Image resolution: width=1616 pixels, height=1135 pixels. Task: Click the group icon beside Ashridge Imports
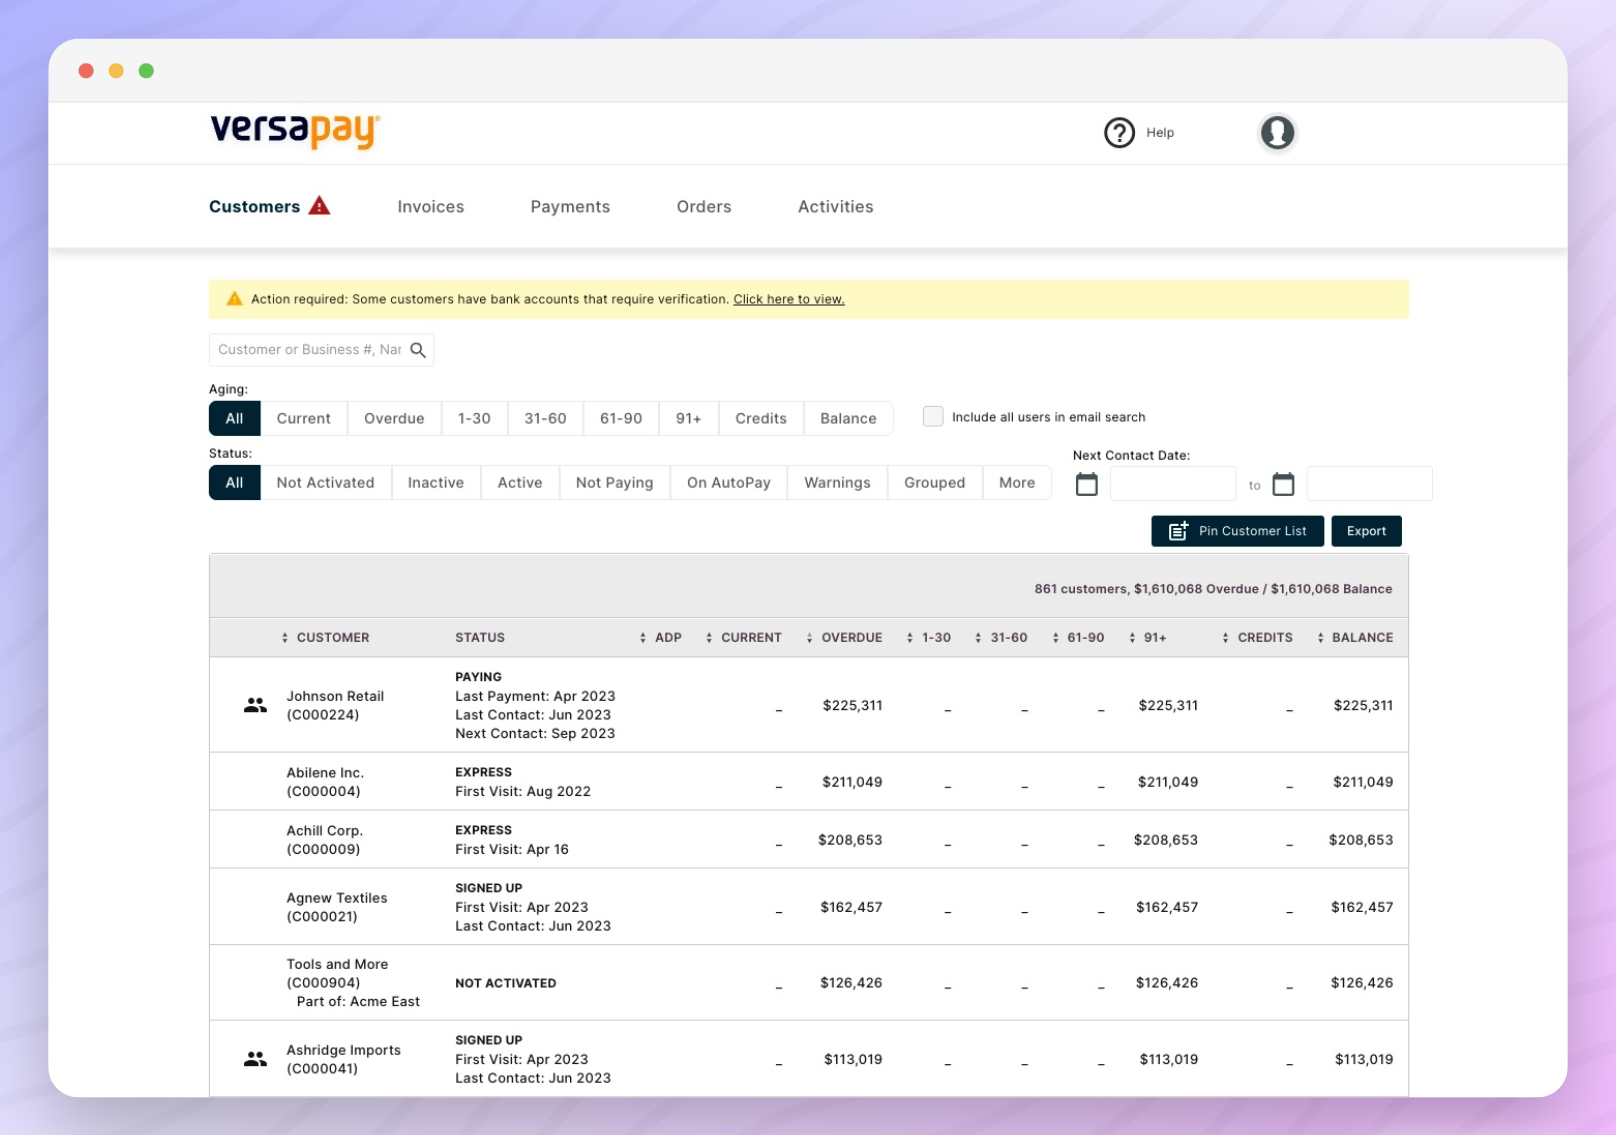click(255, 1059)
